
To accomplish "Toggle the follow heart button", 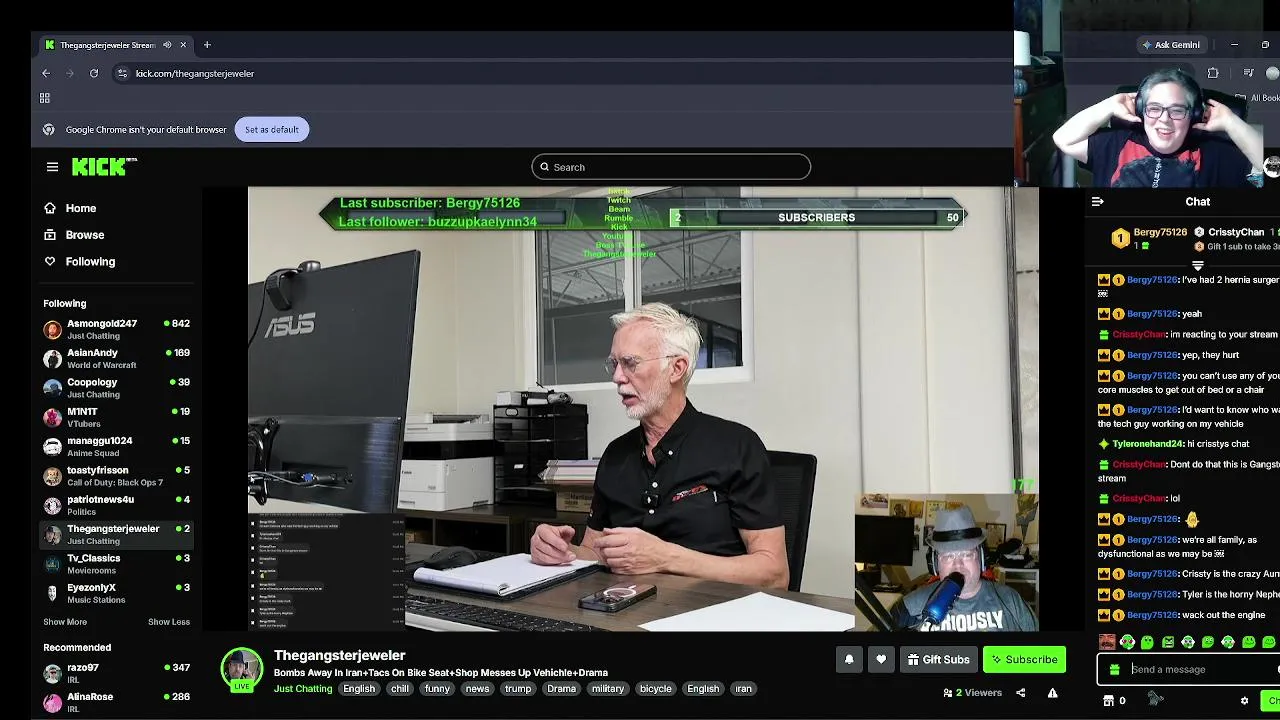I will click(x=881, y=660).
